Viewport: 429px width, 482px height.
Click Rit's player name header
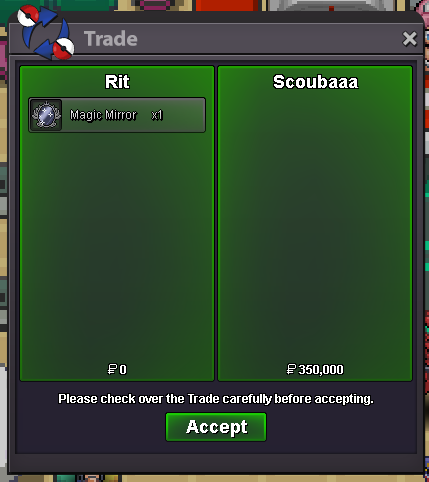pos(117,82)
